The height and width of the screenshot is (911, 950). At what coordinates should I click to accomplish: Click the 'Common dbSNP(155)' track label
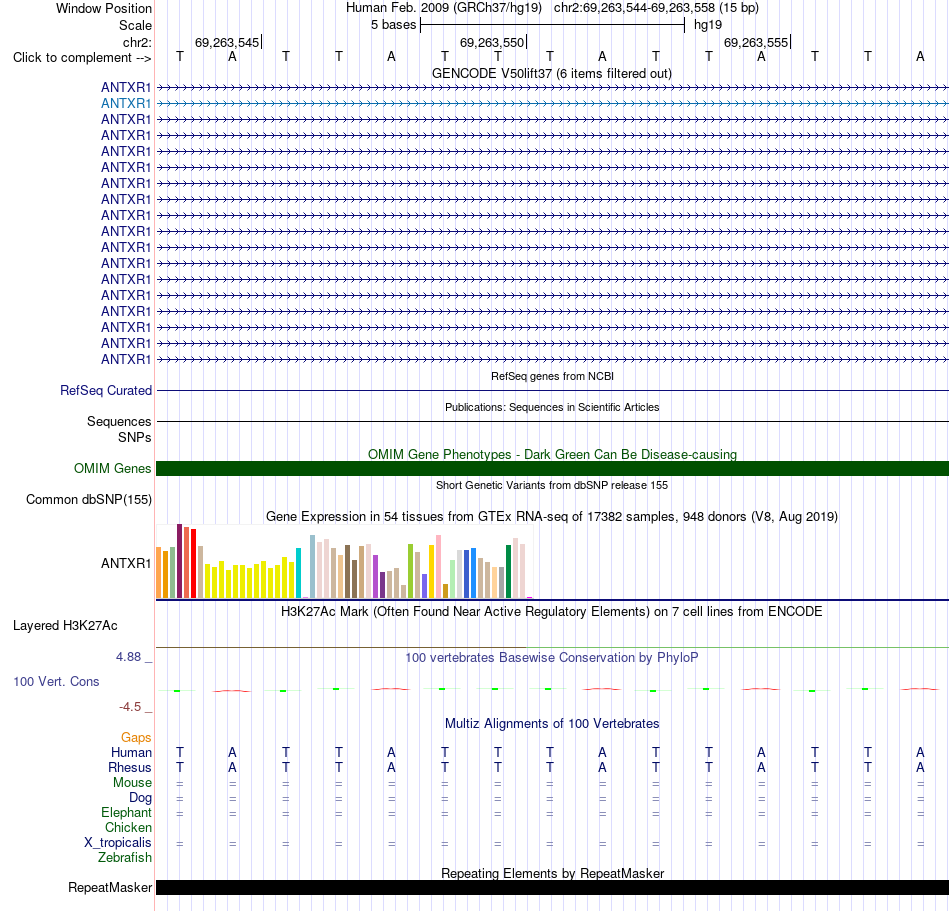[x=88, y=500]
